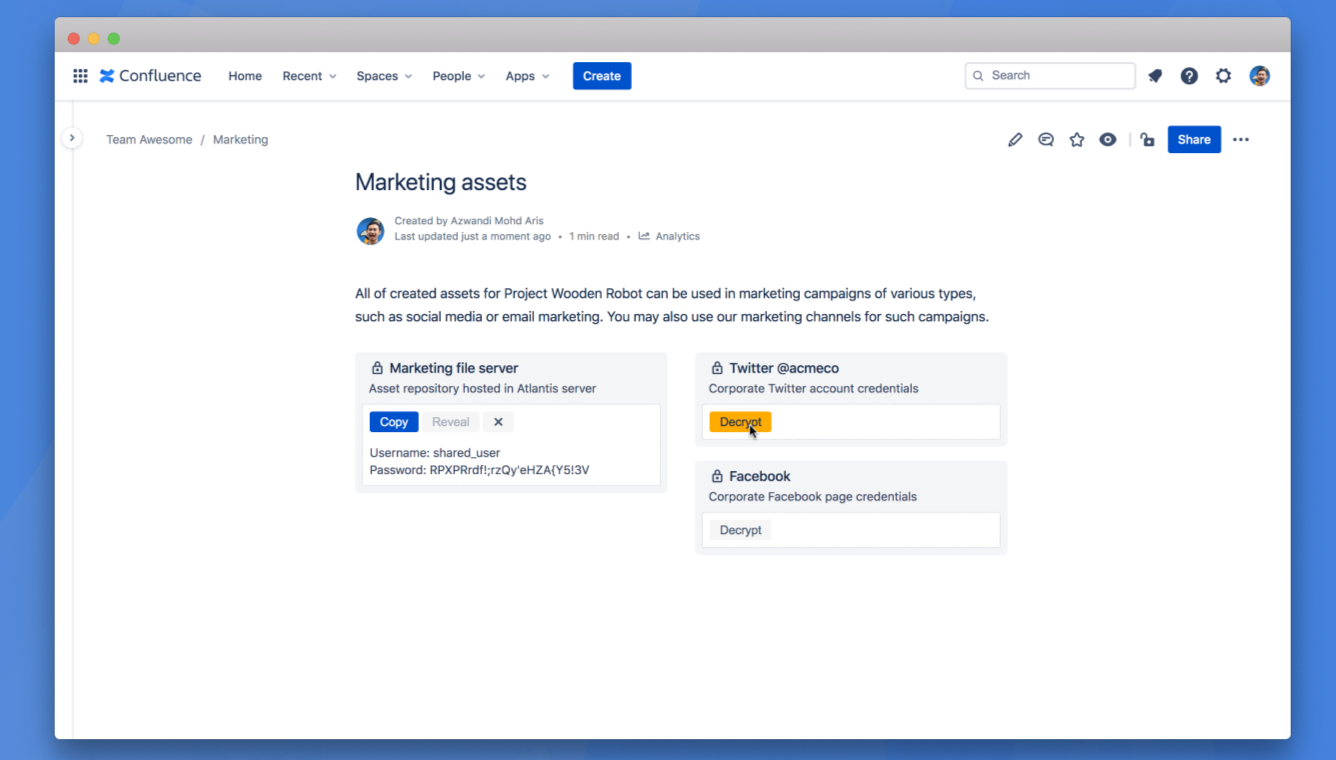Open the user profile avatar menu
This screenshot has height=760, width=1336.
[x=1260, y=76]
